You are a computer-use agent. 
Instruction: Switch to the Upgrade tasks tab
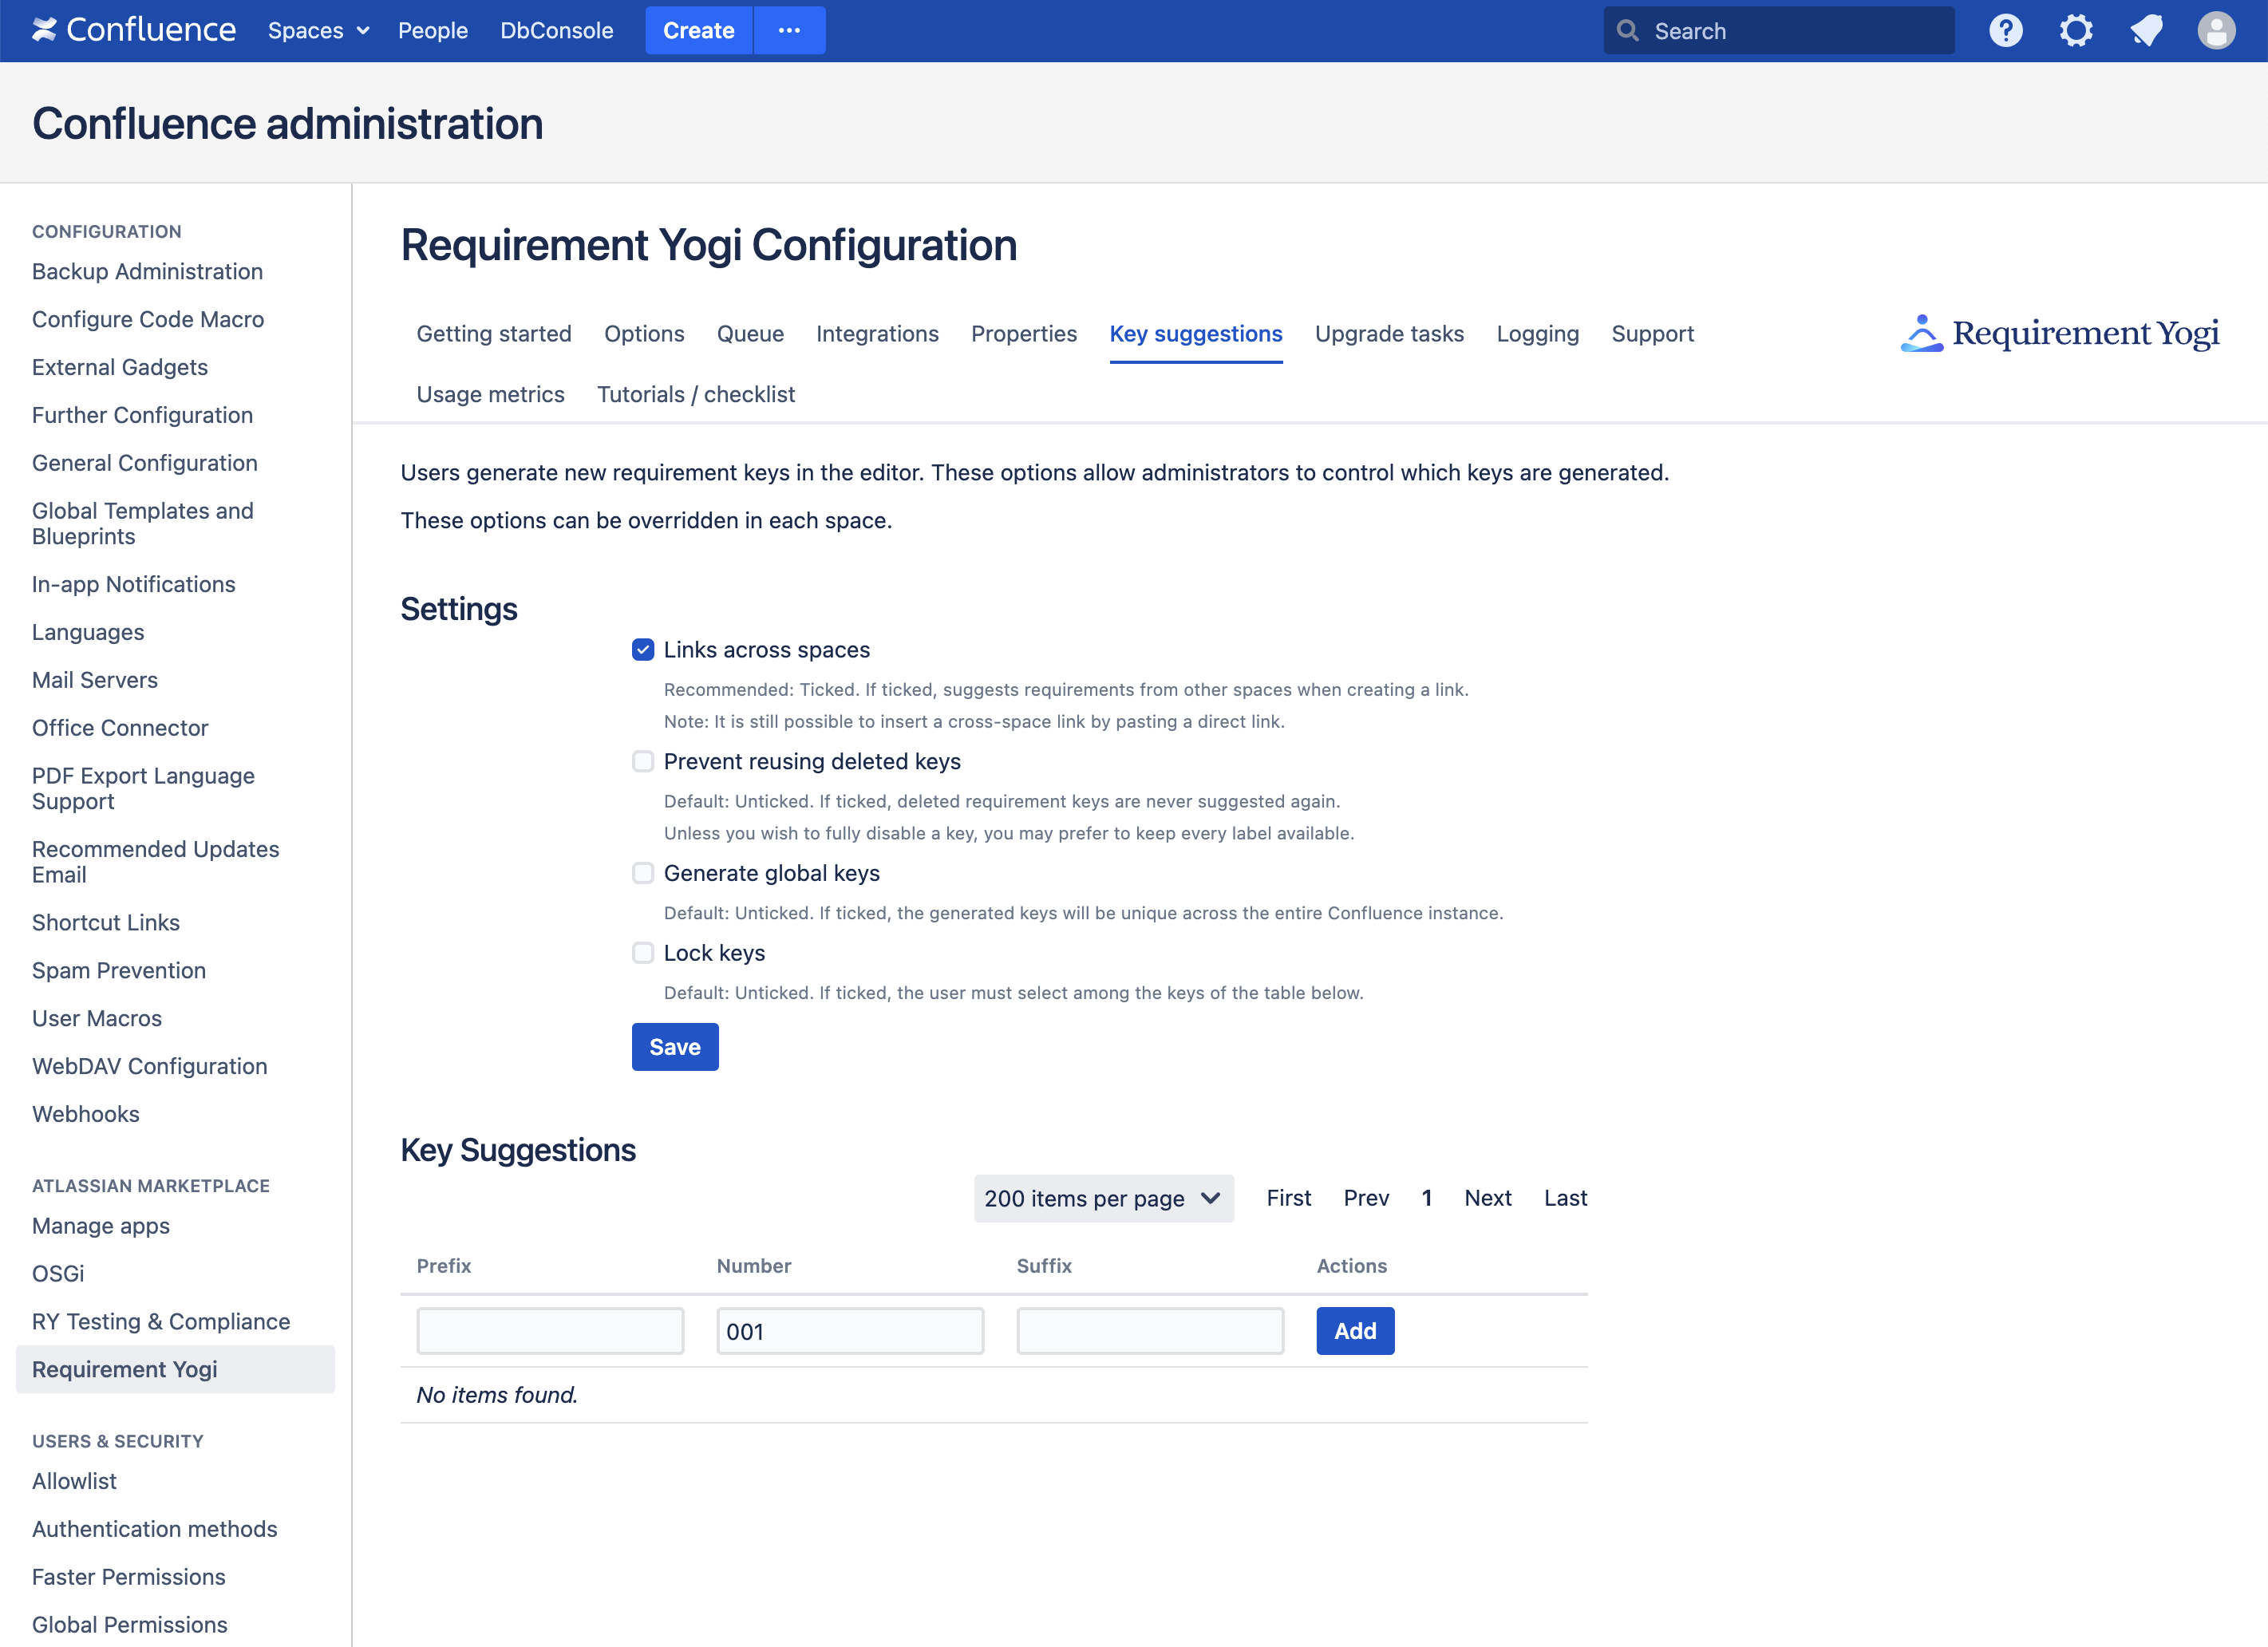(x=1388, y=334)
